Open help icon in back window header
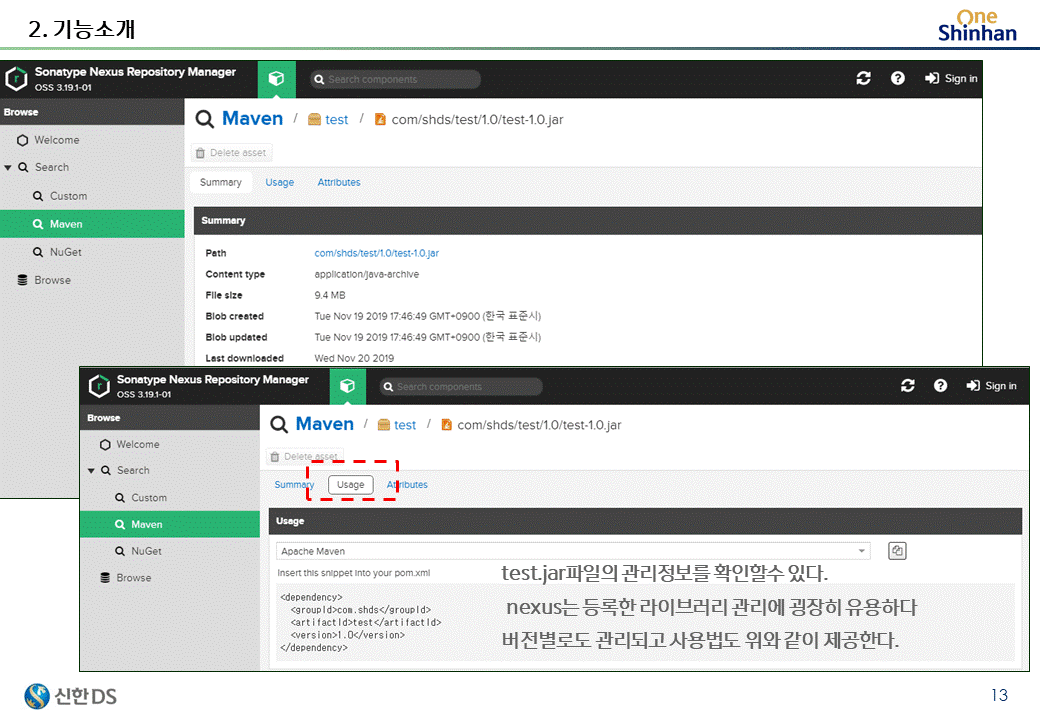 (x=897, y=78)
